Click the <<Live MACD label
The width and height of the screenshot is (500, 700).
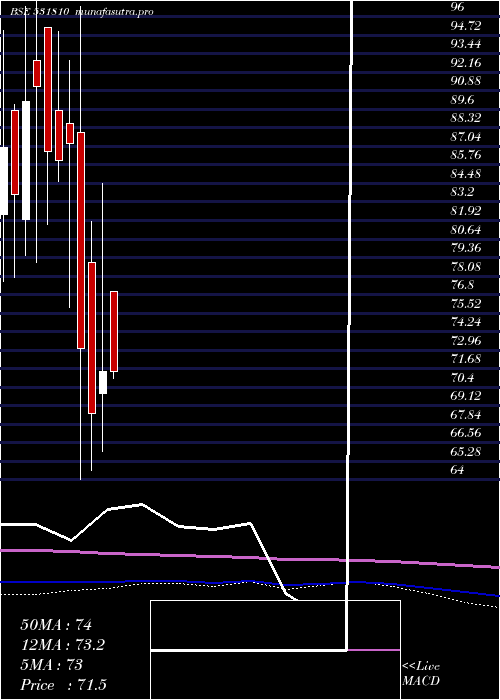[x=421, y=674]
